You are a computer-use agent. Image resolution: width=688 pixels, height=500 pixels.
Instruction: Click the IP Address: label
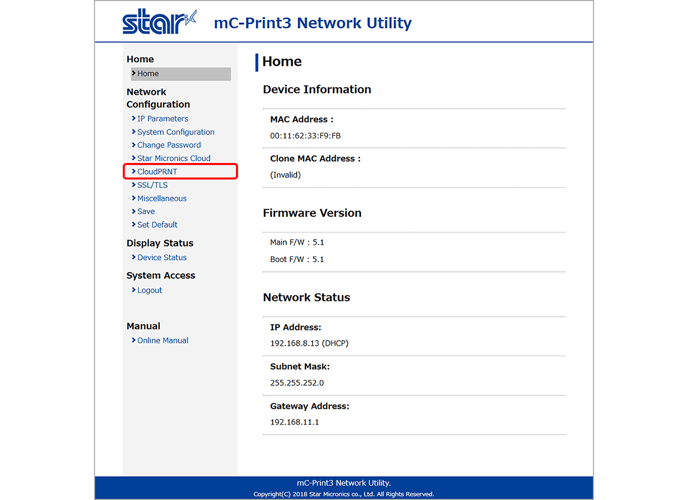pyautogui.click(x=295, y=327)
